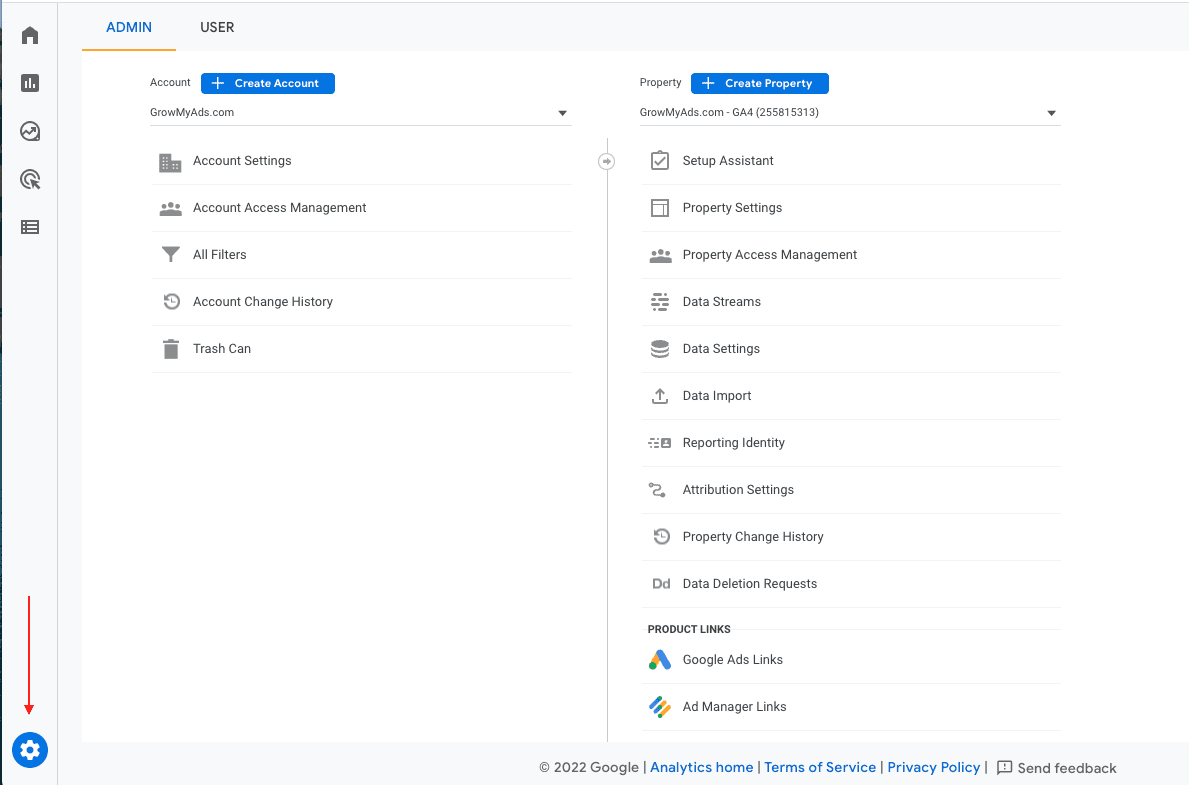Click the Data Import upload icon

click(660, 396)
